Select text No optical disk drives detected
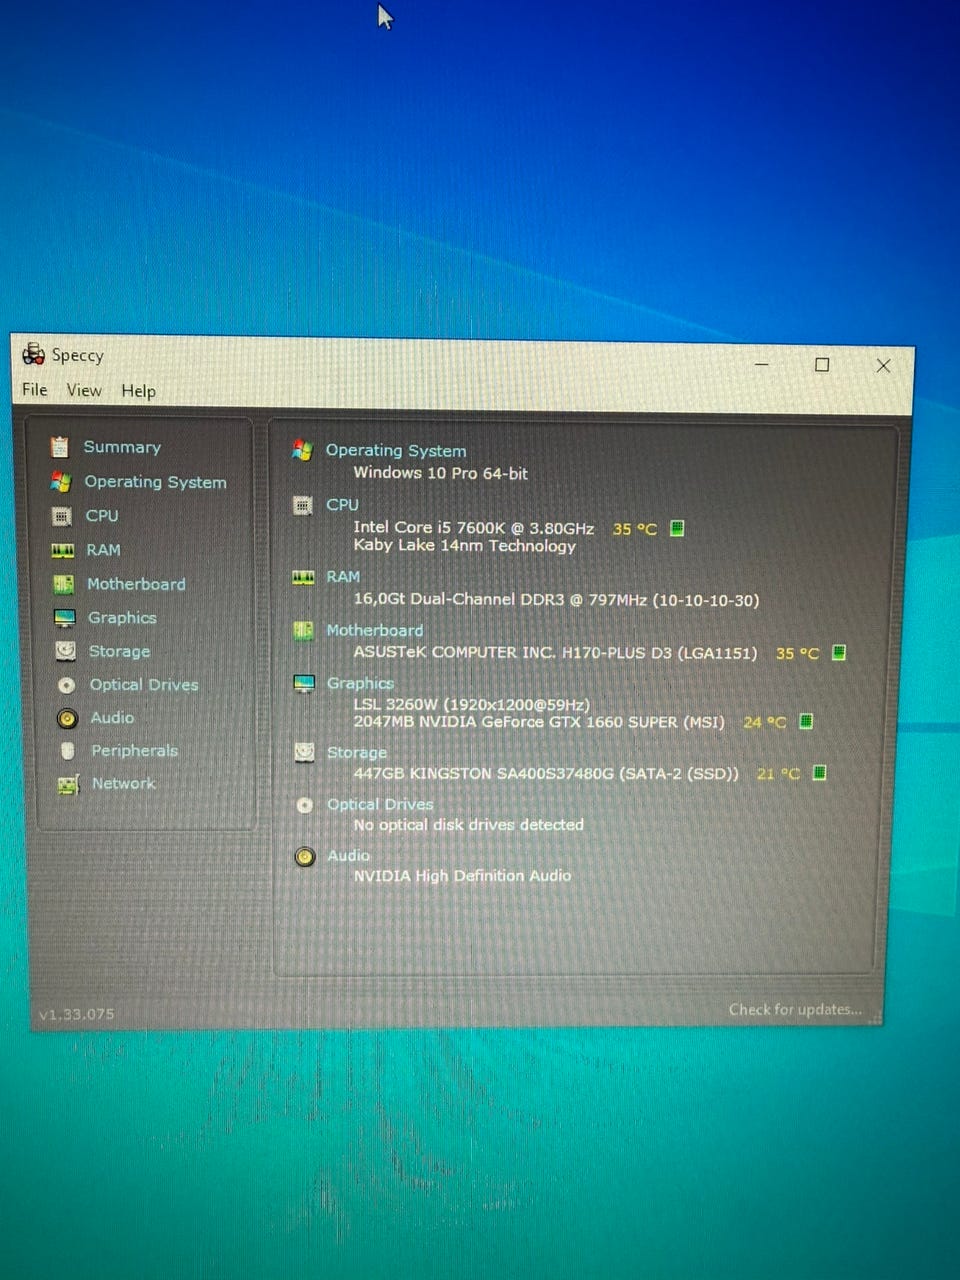 (468, 825)
